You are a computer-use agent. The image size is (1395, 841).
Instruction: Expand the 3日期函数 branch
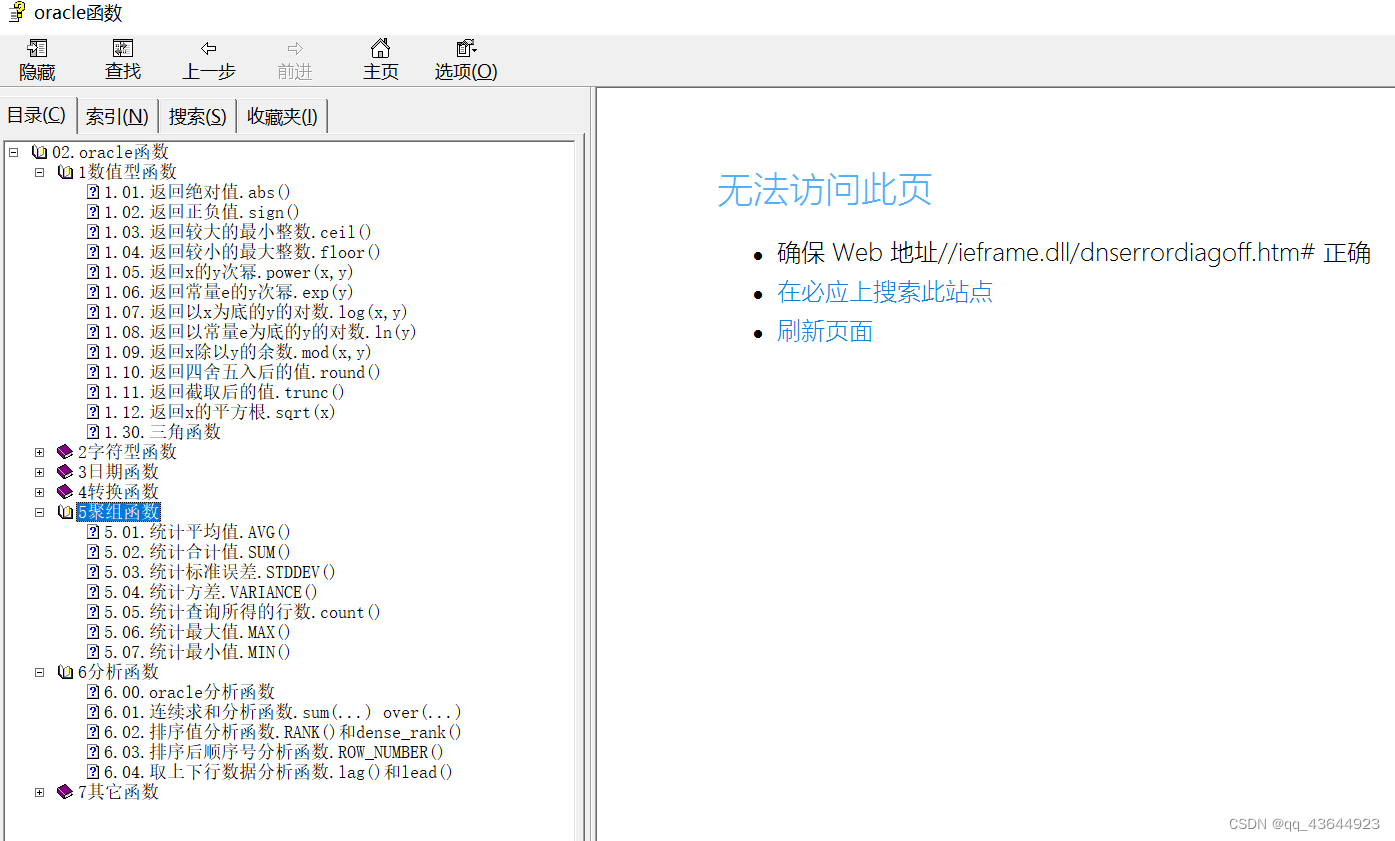(x=40, y=472)
